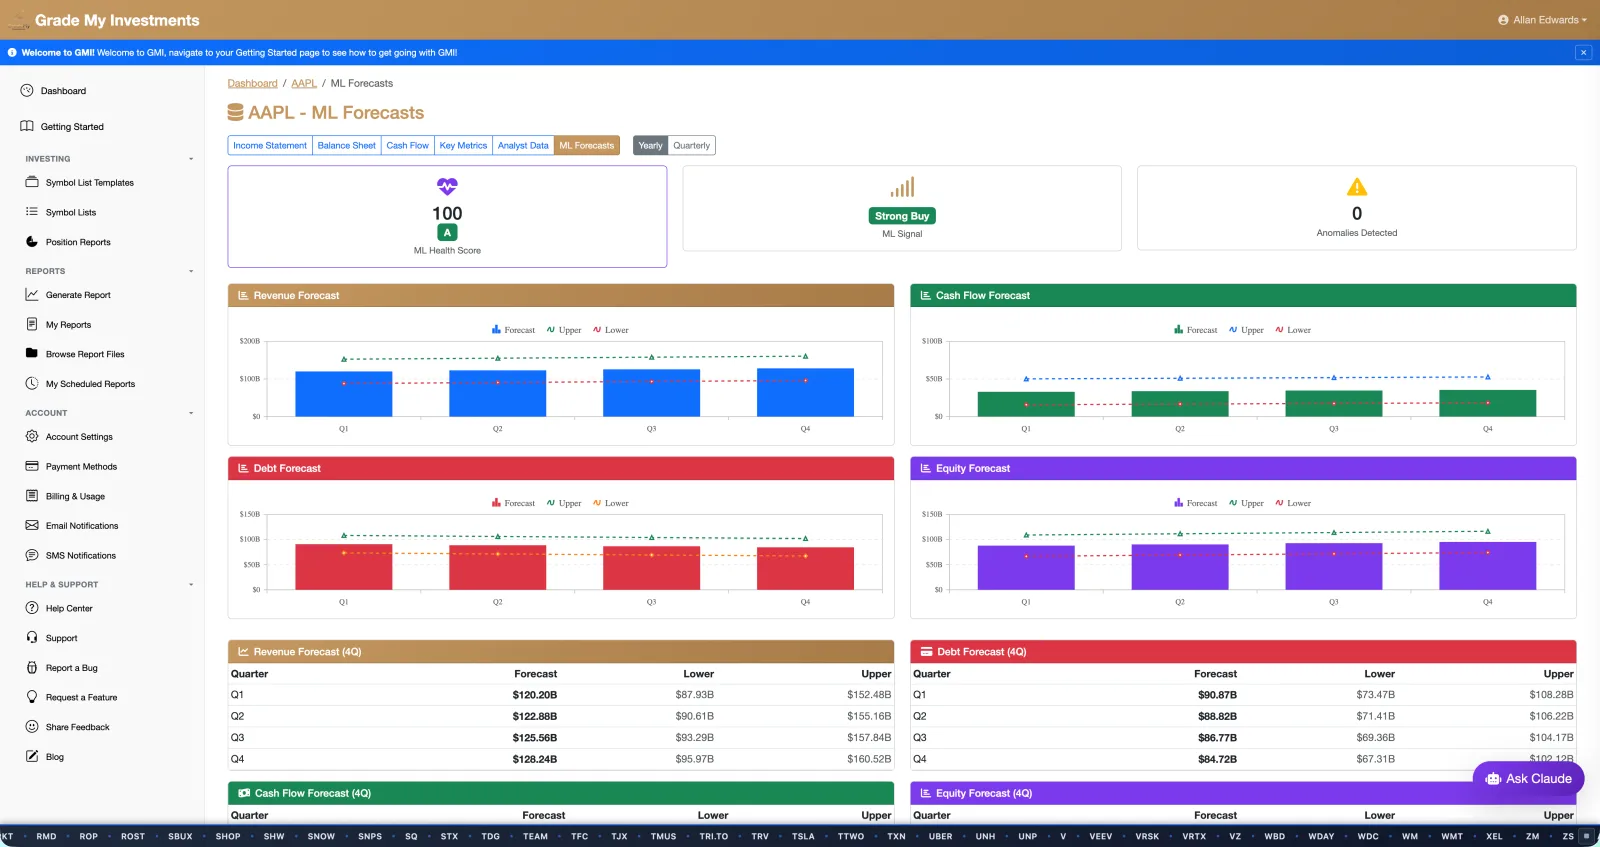The width and height of the screenshot is (1600, 847).
Task: Toggle Lower series in Equity Forecast legend
Action: point(1293,503)
